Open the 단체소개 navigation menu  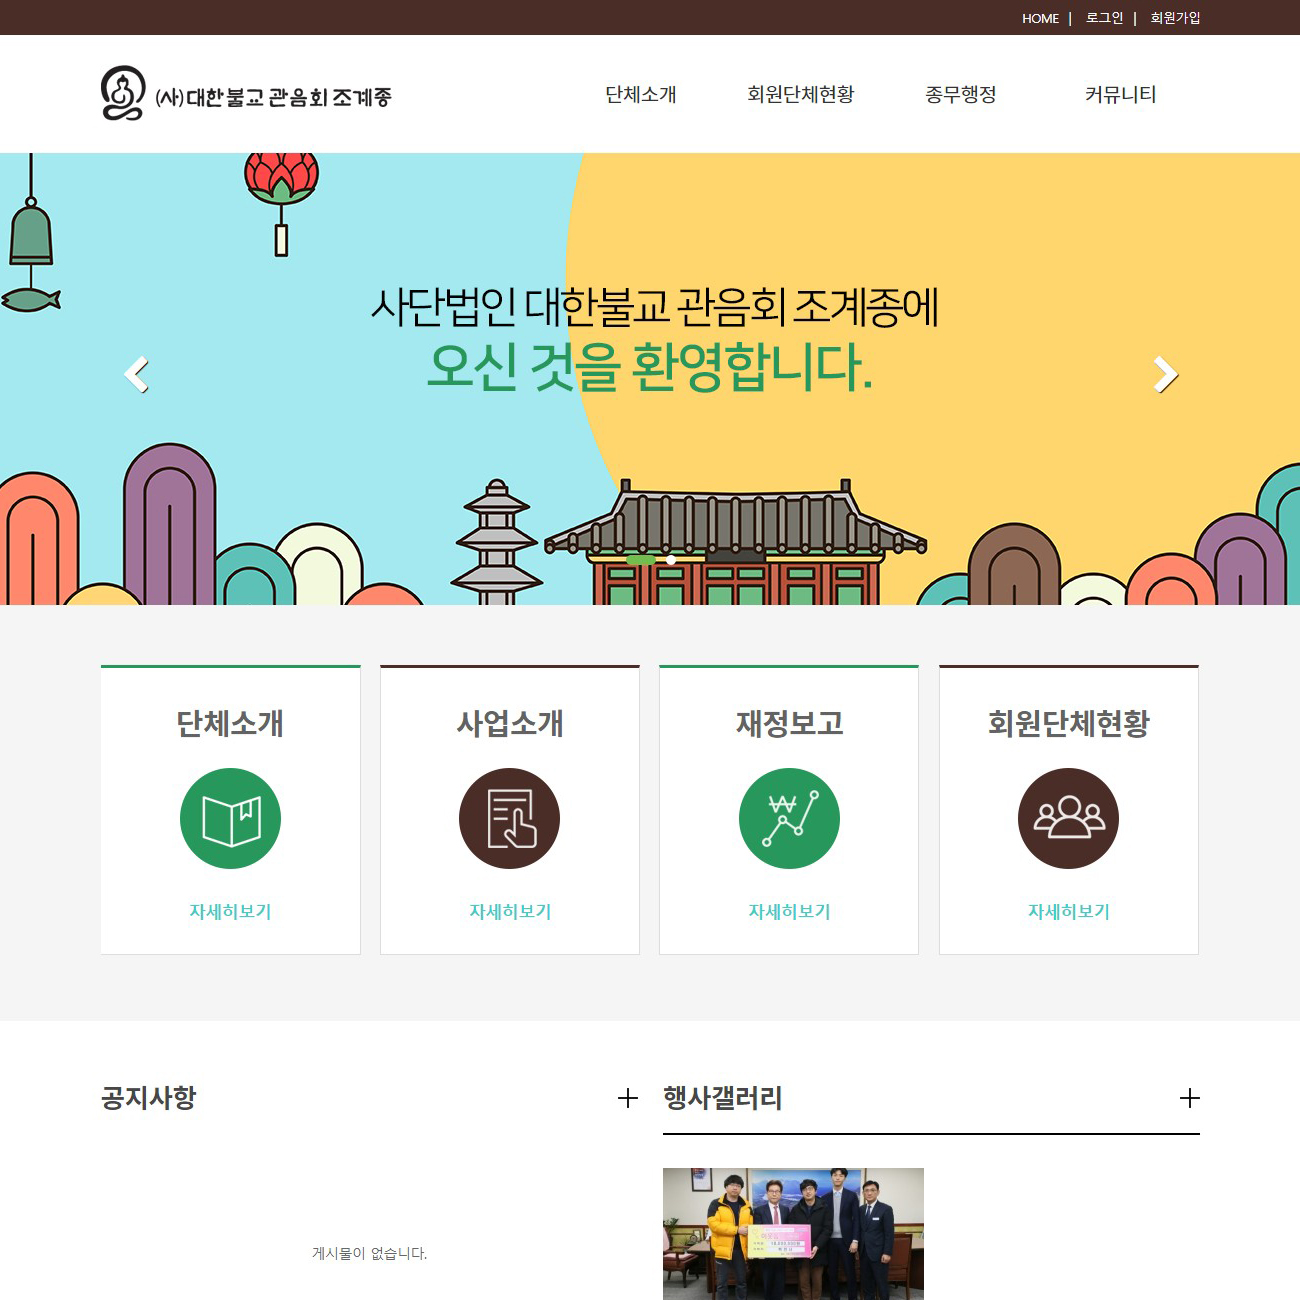(x=641, y=95)
